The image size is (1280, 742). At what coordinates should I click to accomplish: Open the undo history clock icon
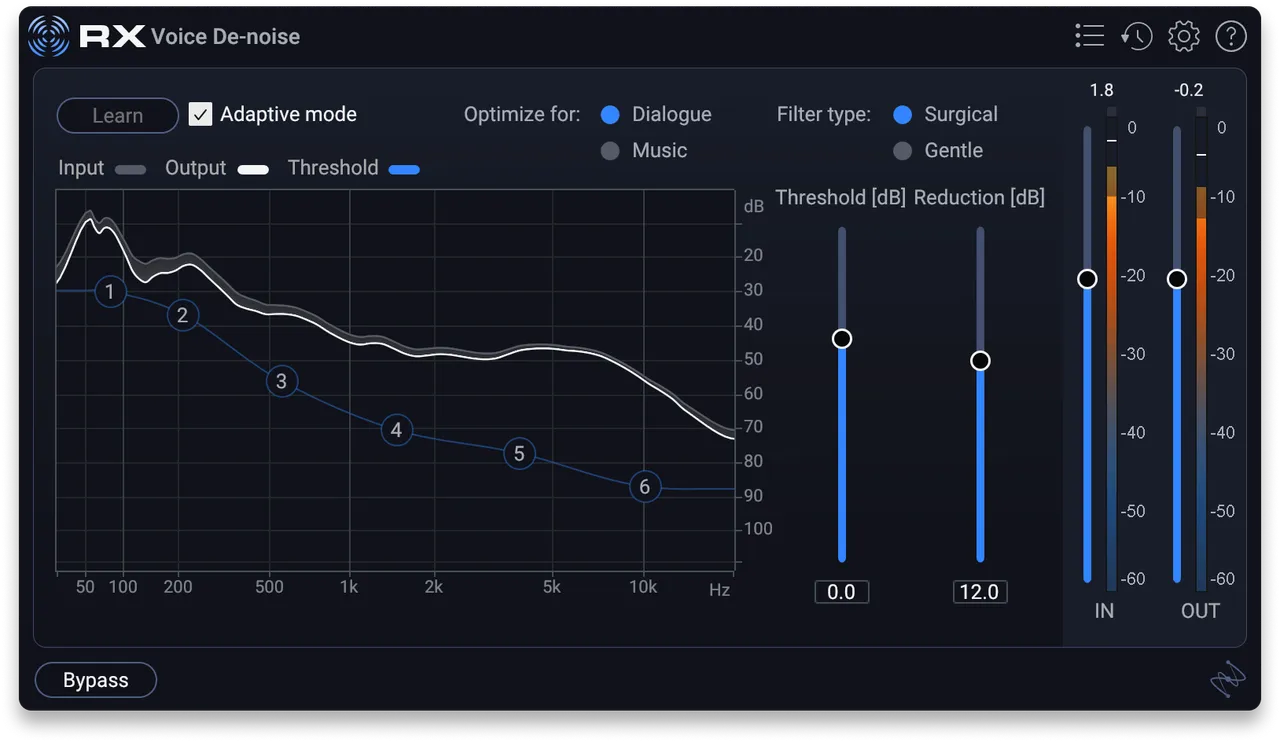[1136, 36]
